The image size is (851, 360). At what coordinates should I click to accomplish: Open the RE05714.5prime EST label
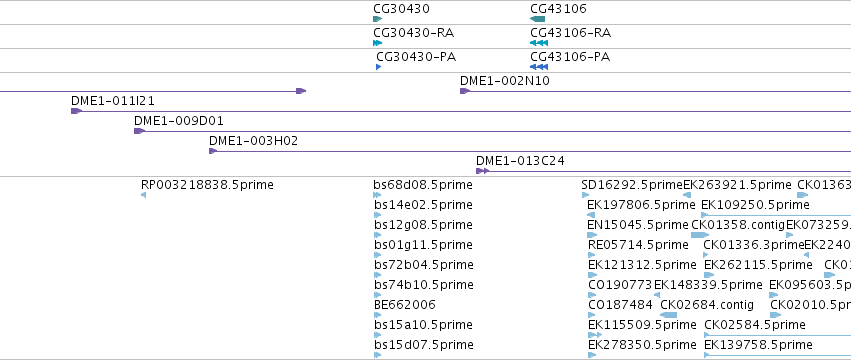pyautogui.click(x=638, y=244)
